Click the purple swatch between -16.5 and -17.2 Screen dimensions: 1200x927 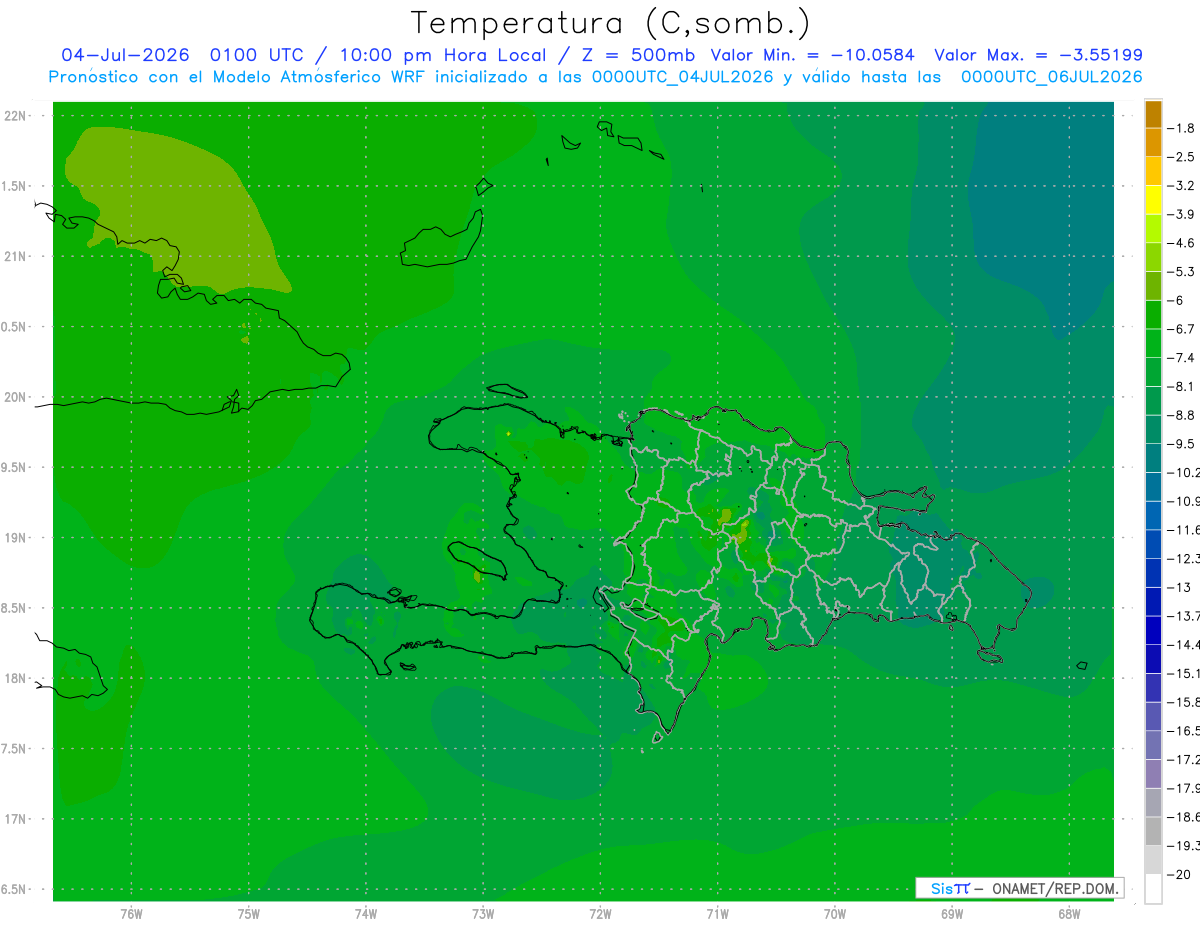(1153, 746)
